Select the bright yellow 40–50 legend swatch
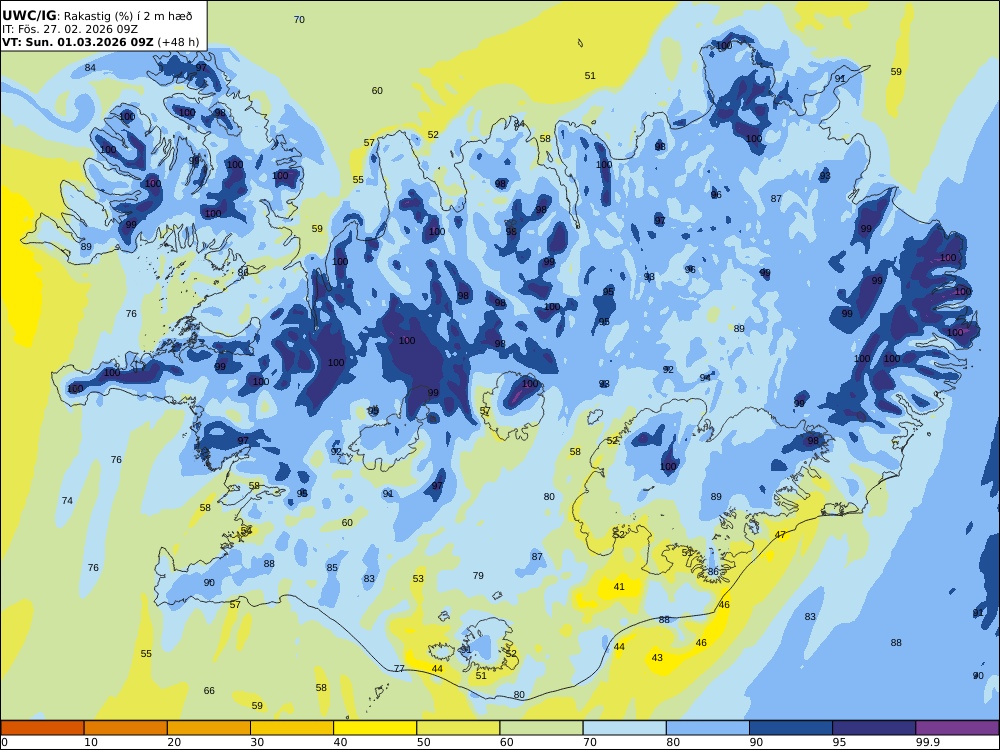Screen dimensions: 1000x750 point(375,728)
